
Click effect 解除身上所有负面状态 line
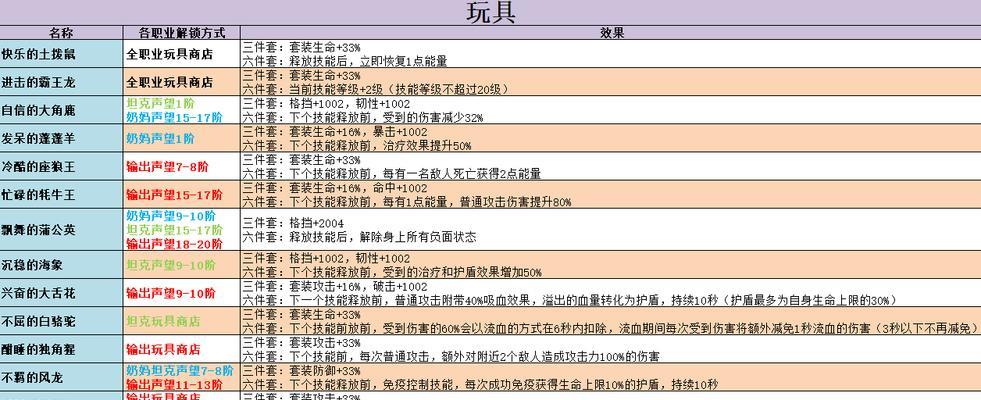click(x=359, y=237)
